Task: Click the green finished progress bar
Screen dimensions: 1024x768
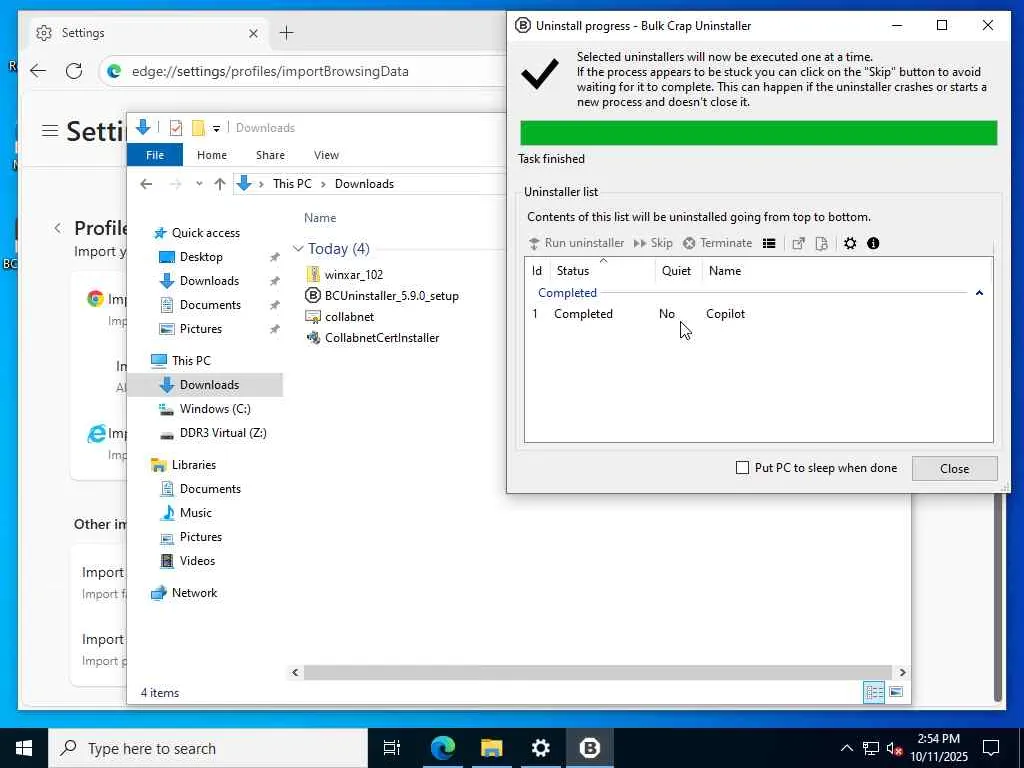Action: click(x=758, y=133)
